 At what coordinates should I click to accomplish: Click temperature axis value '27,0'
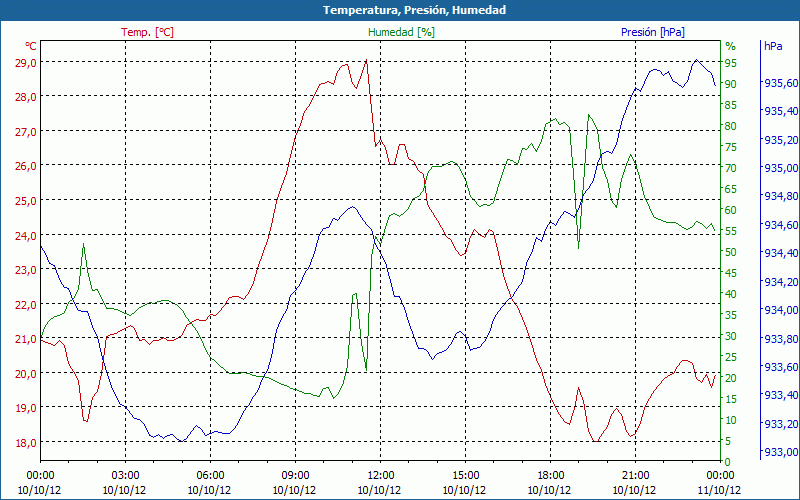[26, 132]
